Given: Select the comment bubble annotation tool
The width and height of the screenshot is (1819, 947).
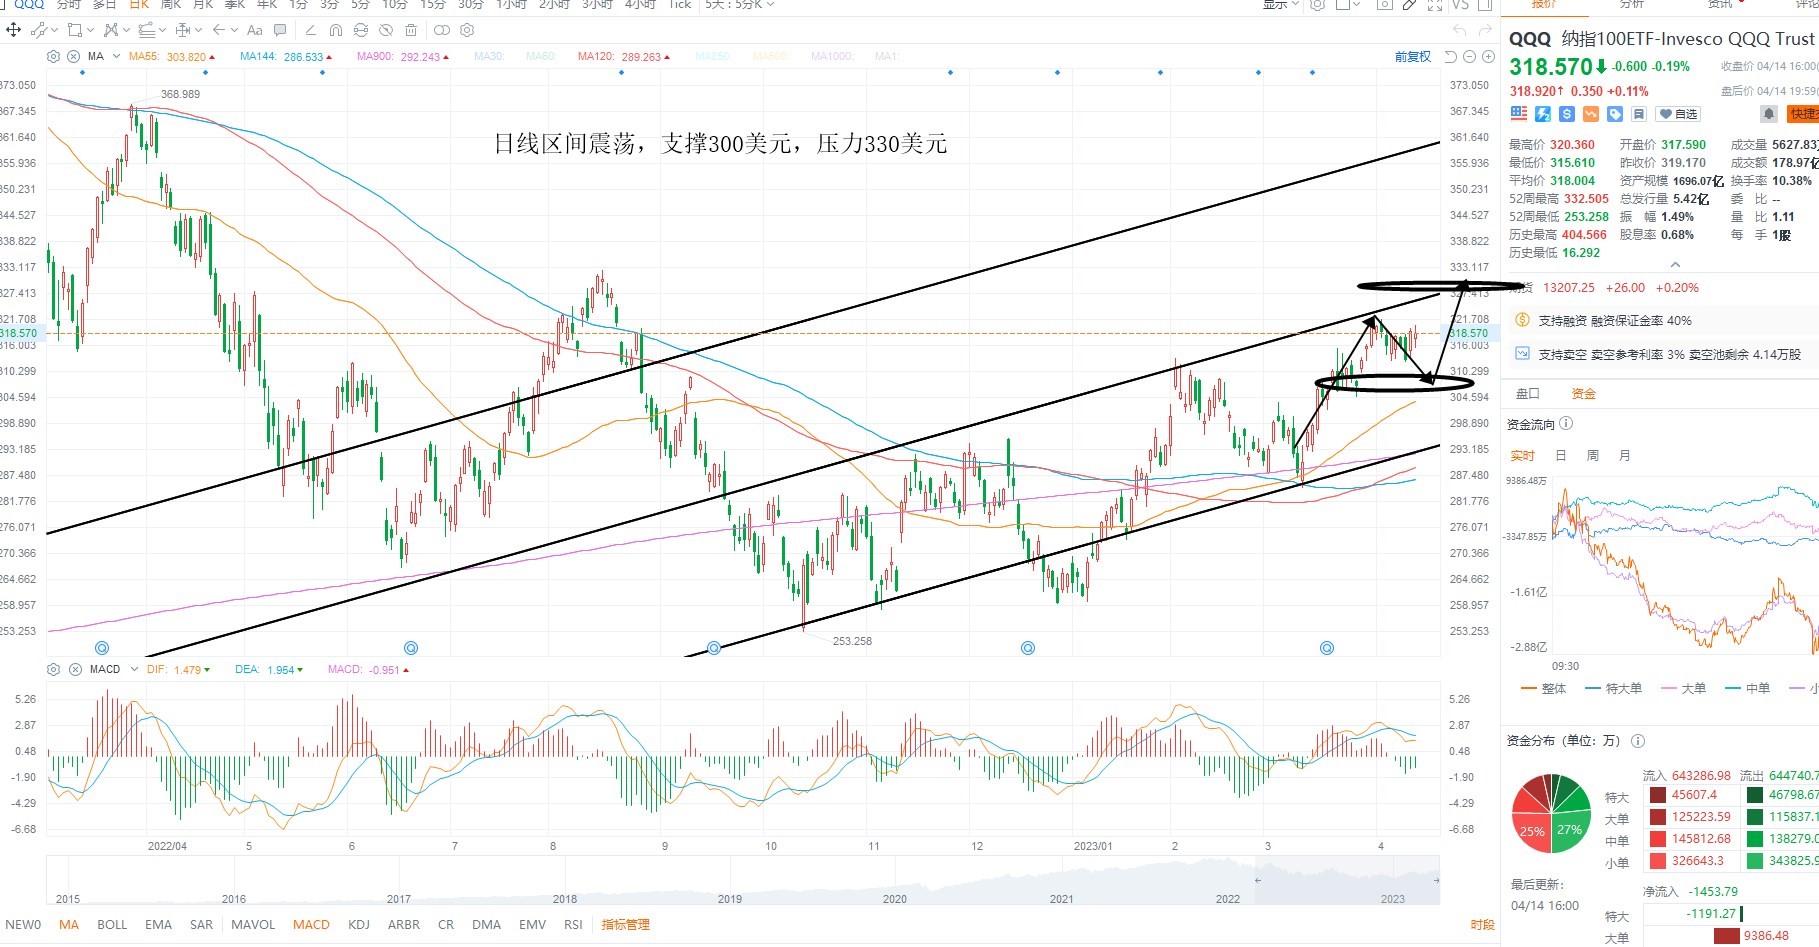Looking at the screenshot, I should 280,30.
